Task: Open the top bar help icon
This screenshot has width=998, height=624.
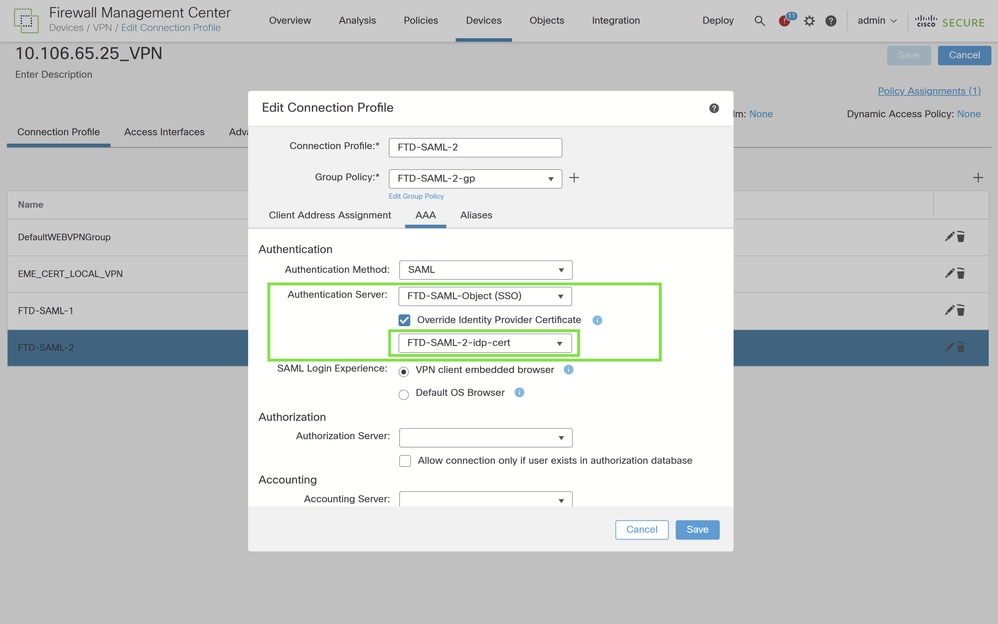Action: tap(831, 21)
